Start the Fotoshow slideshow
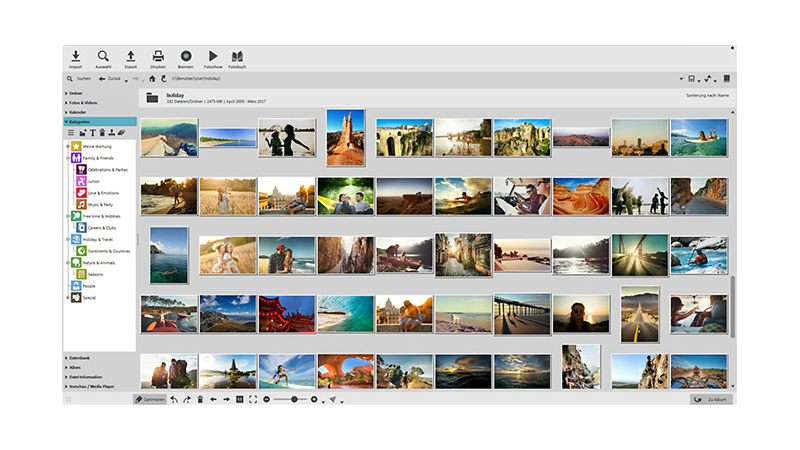The image size is (800, 450). tap(212, 57)
